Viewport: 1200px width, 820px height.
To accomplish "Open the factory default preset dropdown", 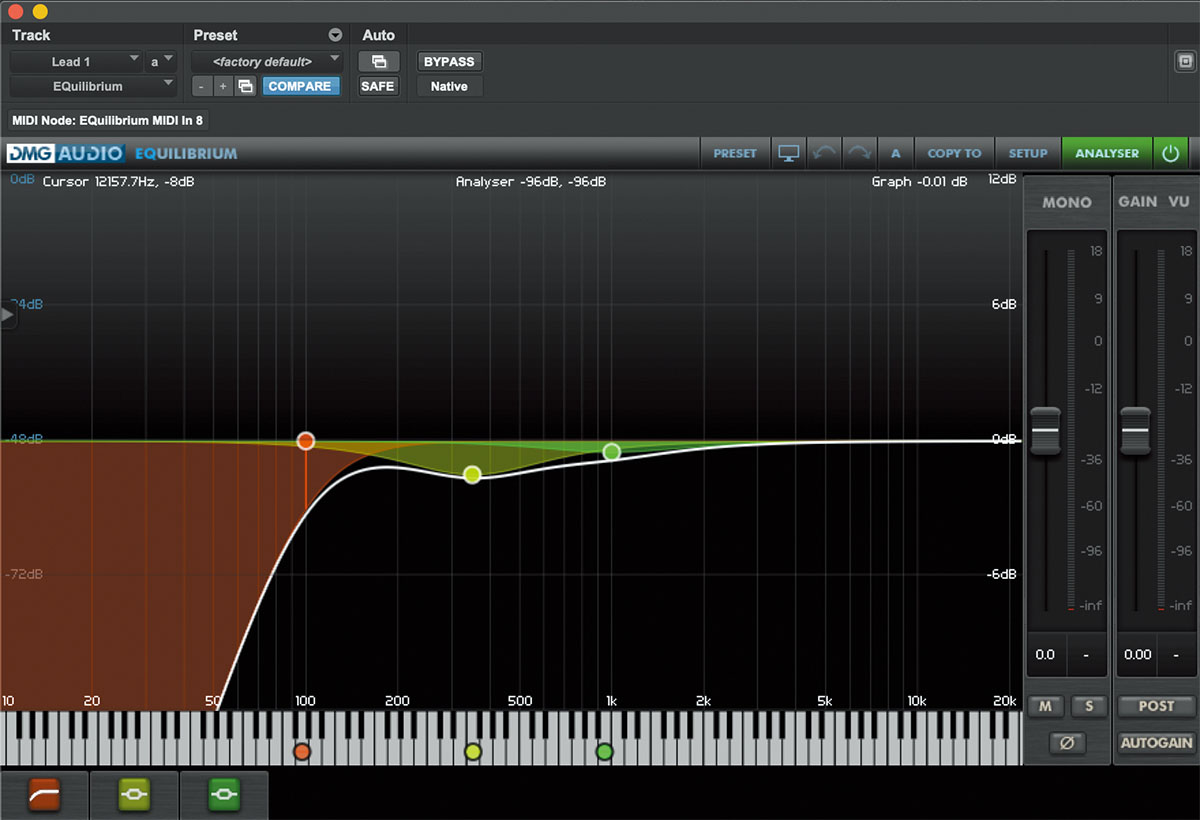I will point(267,62).
